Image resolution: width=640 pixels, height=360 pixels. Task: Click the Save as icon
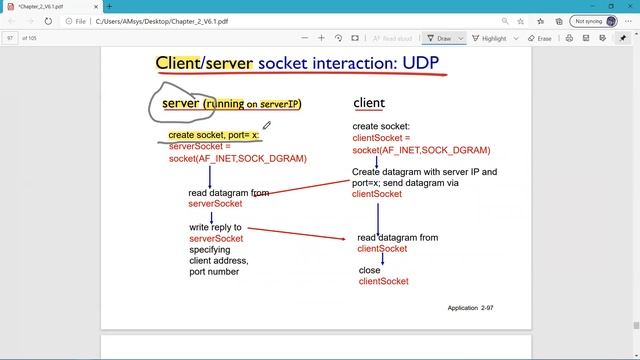click(x=602, y=38)
